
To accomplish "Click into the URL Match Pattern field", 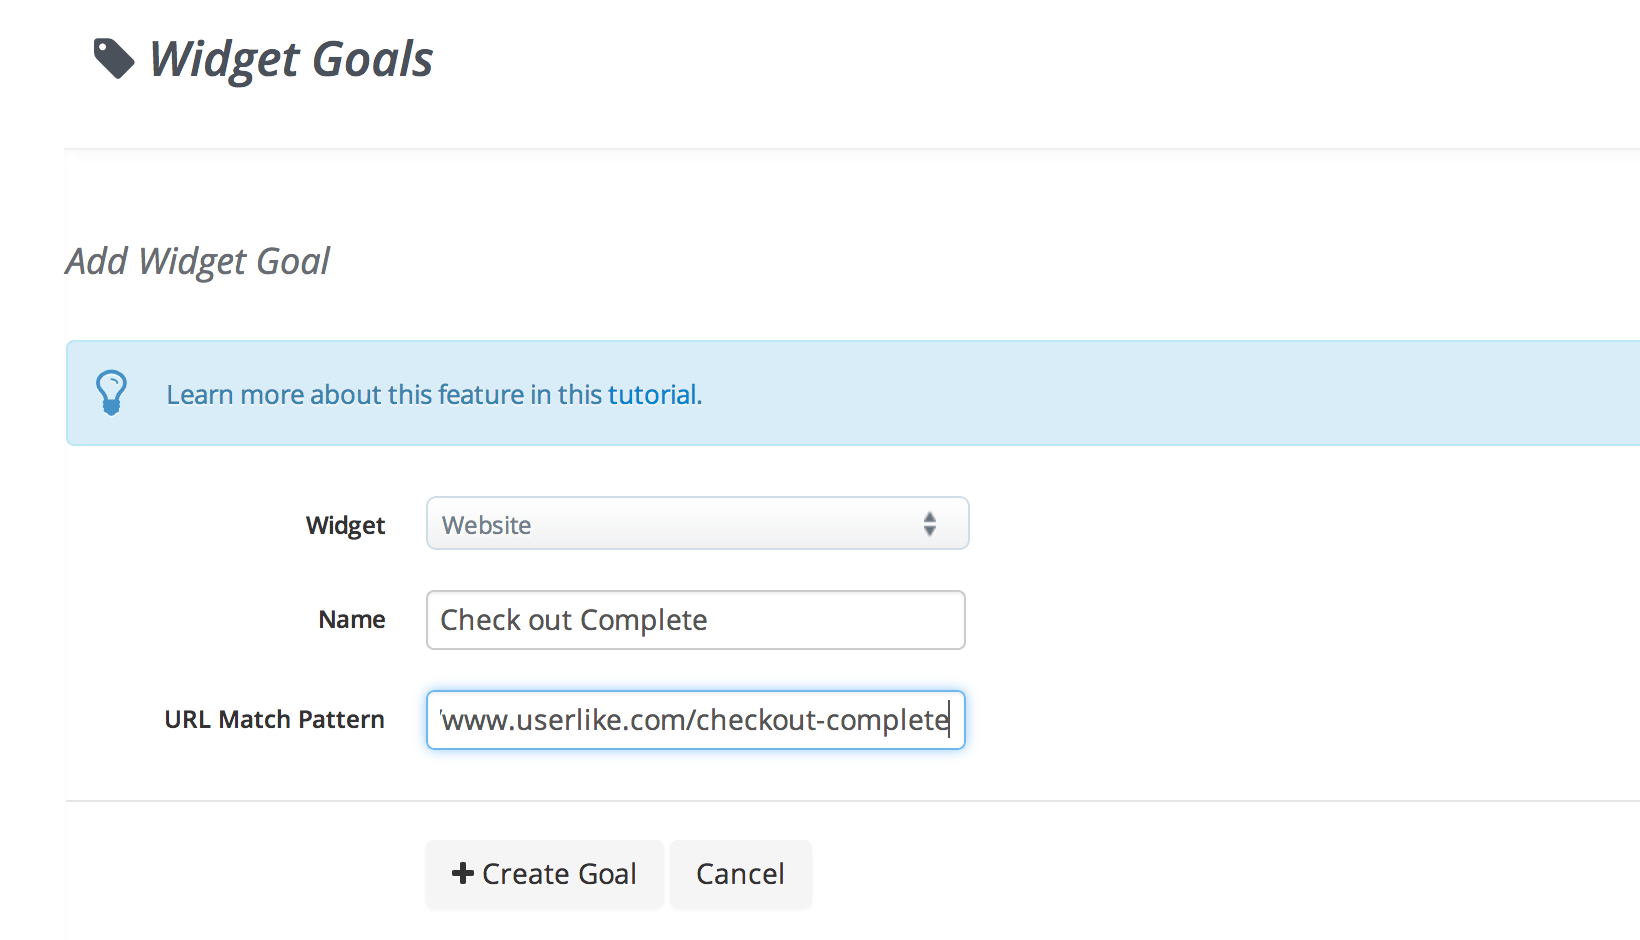I will (x=696, y=720).
